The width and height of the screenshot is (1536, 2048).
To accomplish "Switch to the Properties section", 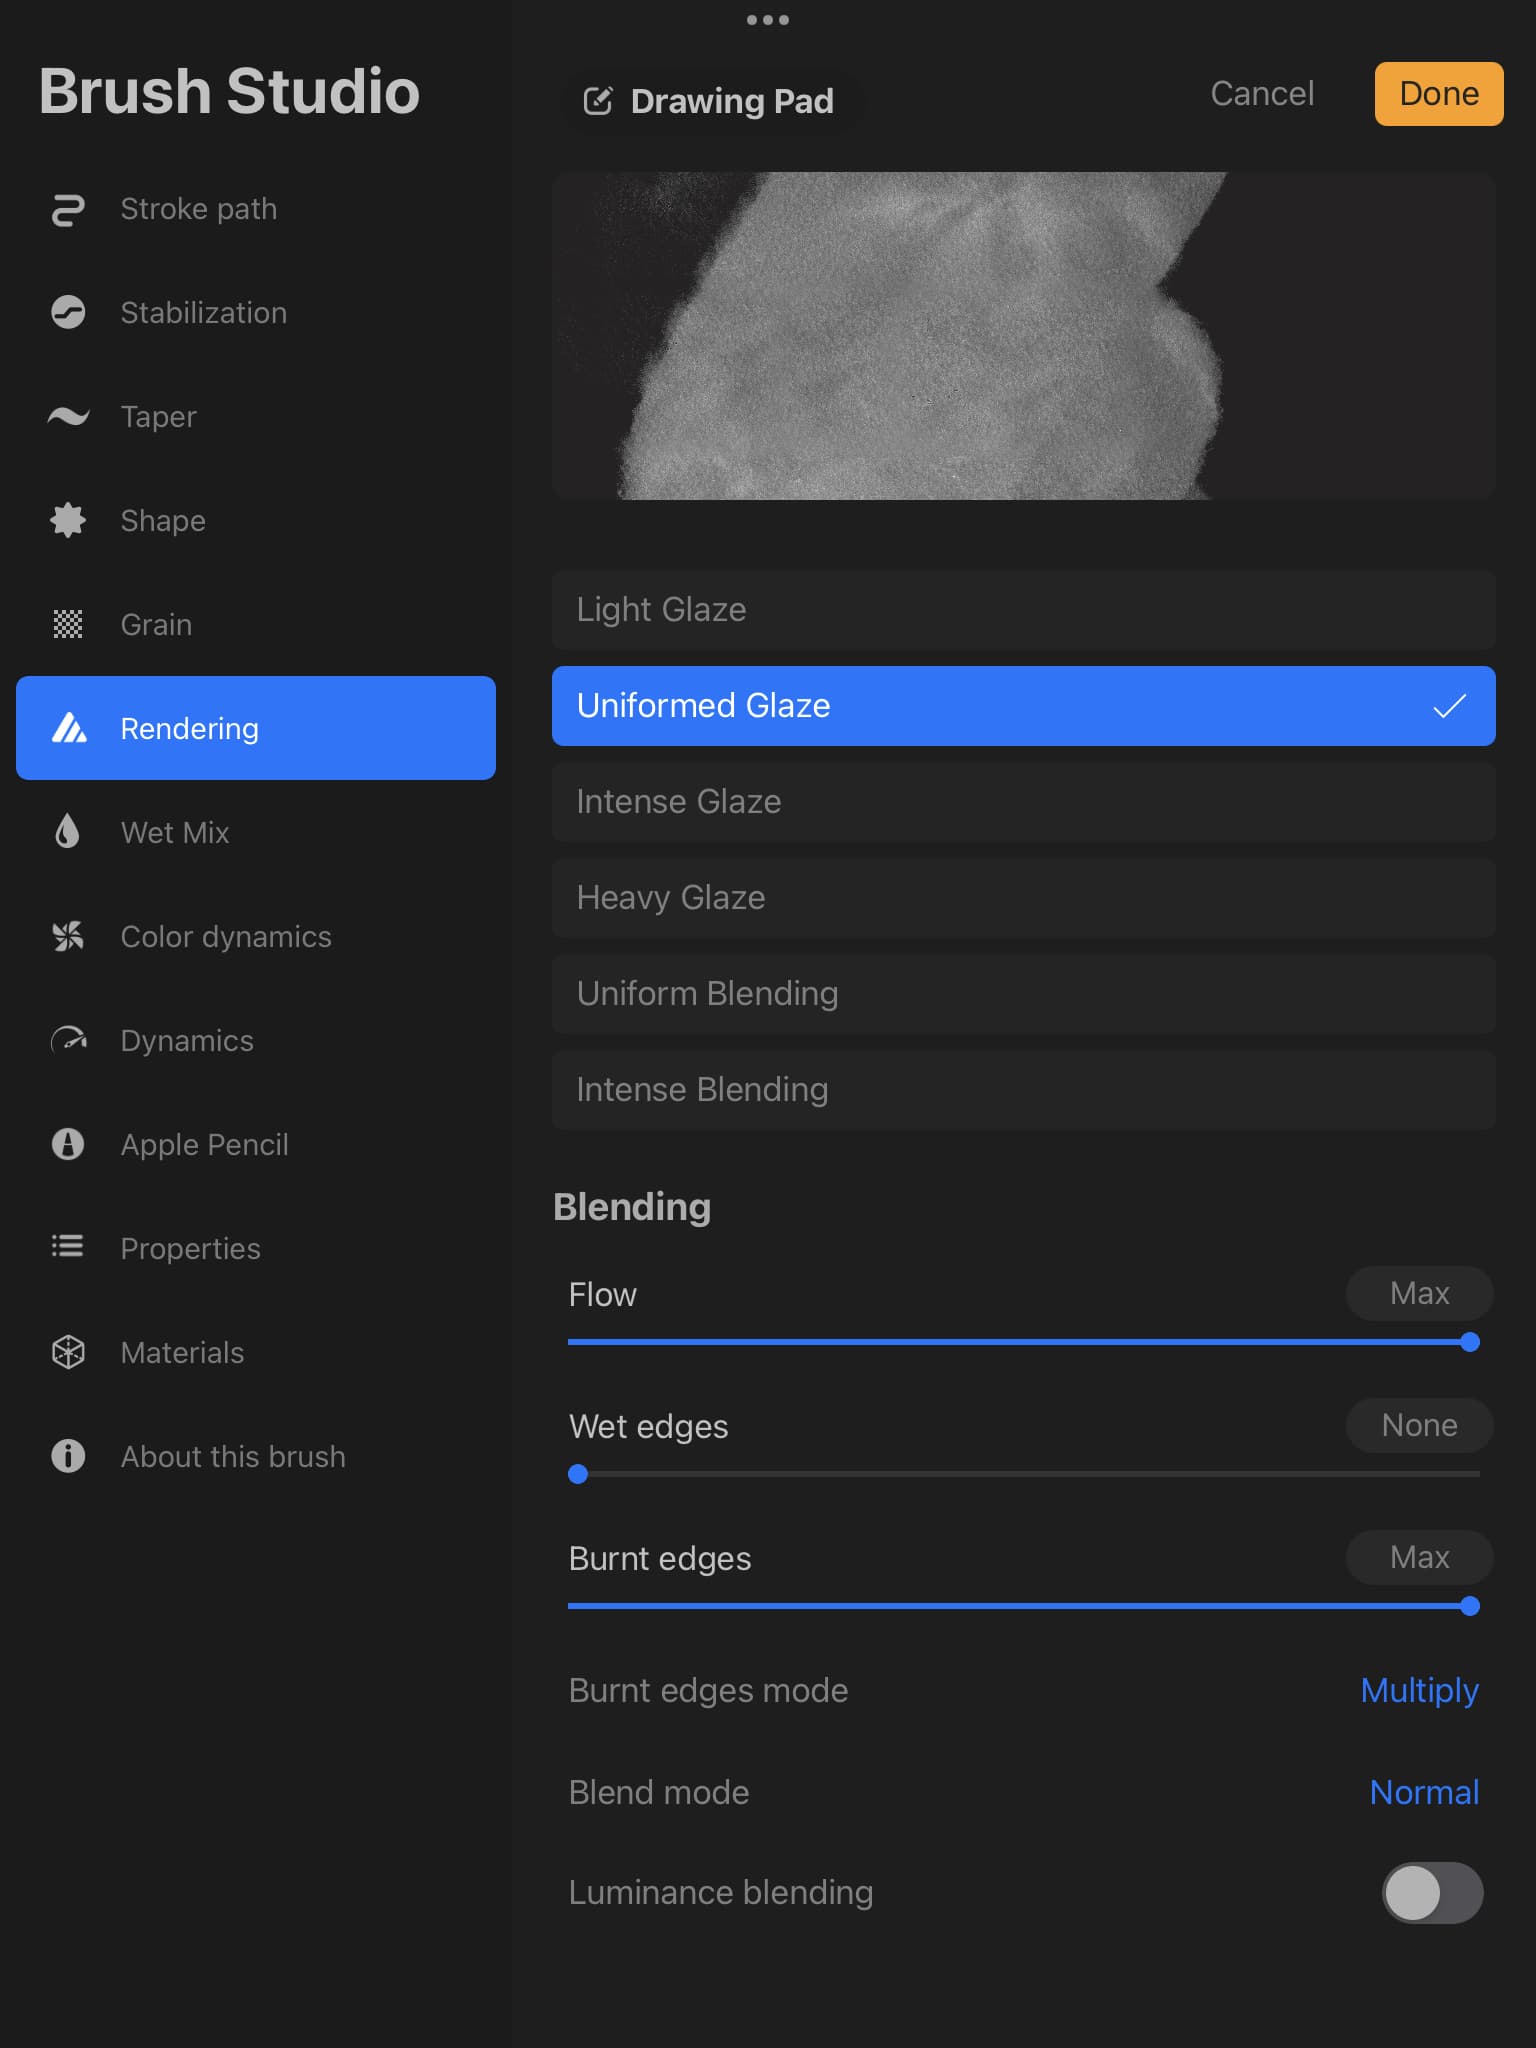I will click(190, 1248).
